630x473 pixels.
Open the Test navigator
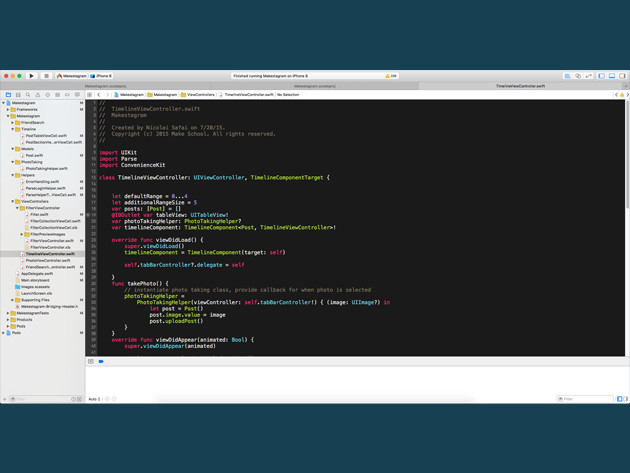click(47, 95)
